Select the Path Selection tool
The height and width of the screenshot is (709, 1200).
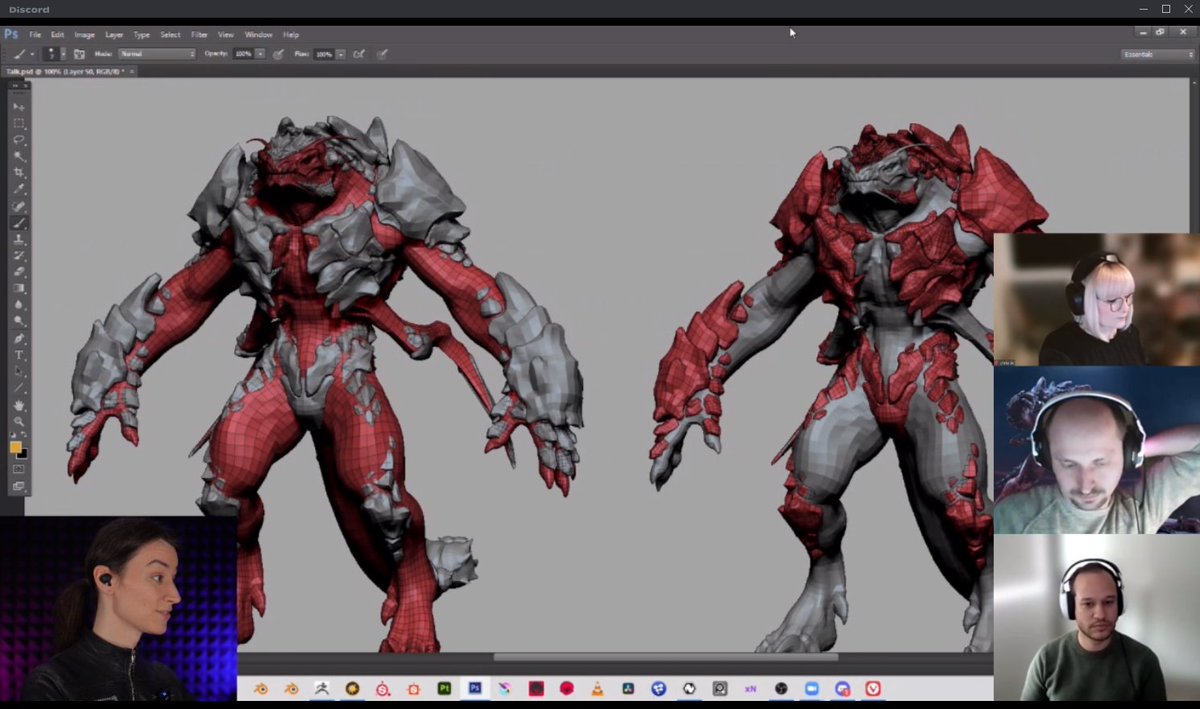[x=19, y=372]
